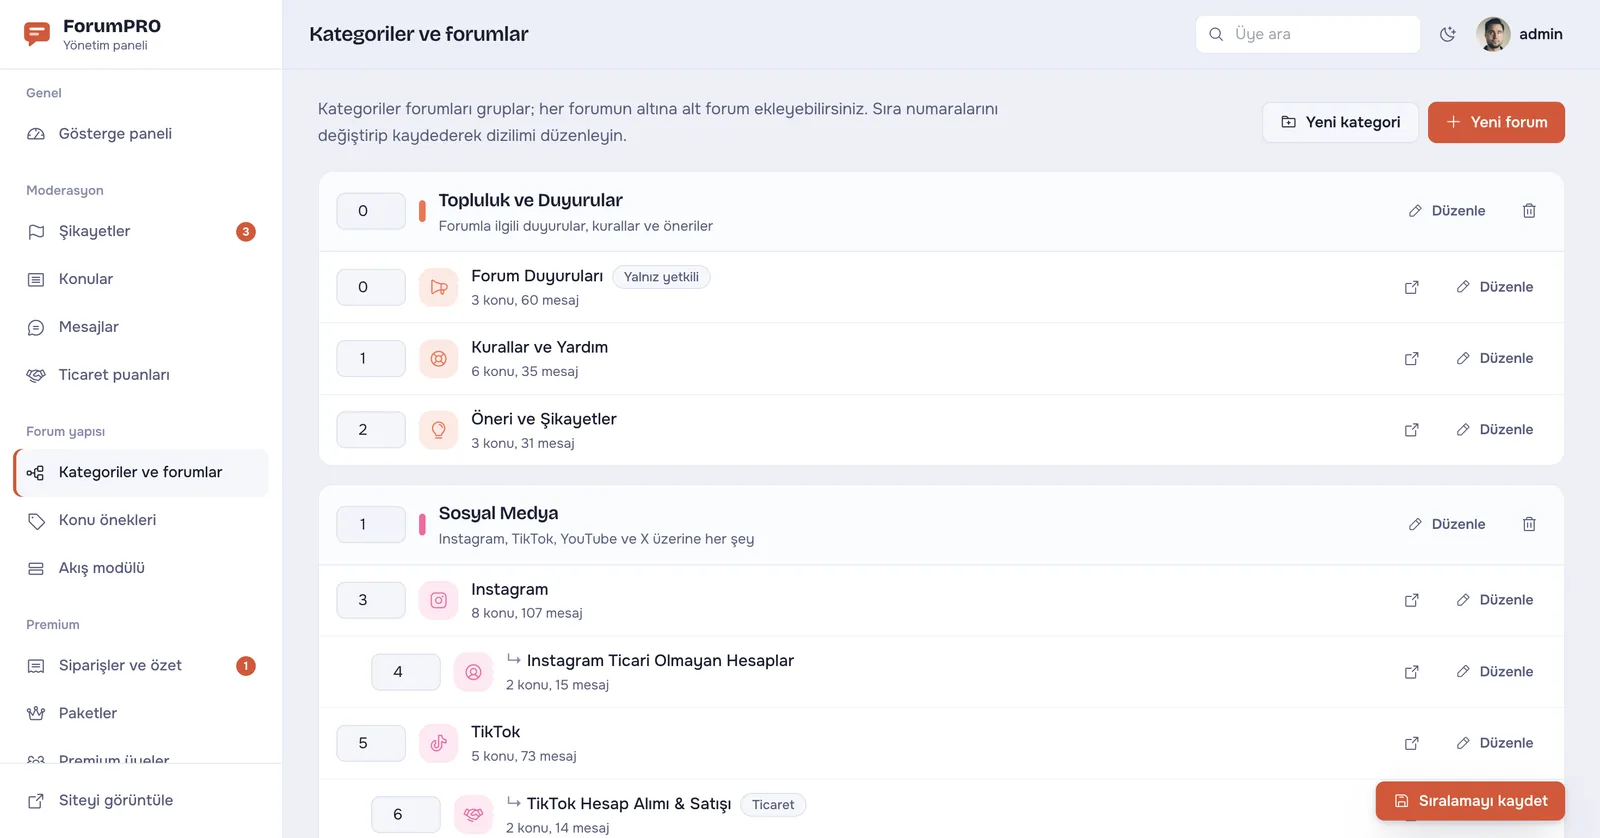The width and height of the screenshot is (1600, 838).
Task: Delete the Sosyal Medya category
Action: pos(1529,524)
